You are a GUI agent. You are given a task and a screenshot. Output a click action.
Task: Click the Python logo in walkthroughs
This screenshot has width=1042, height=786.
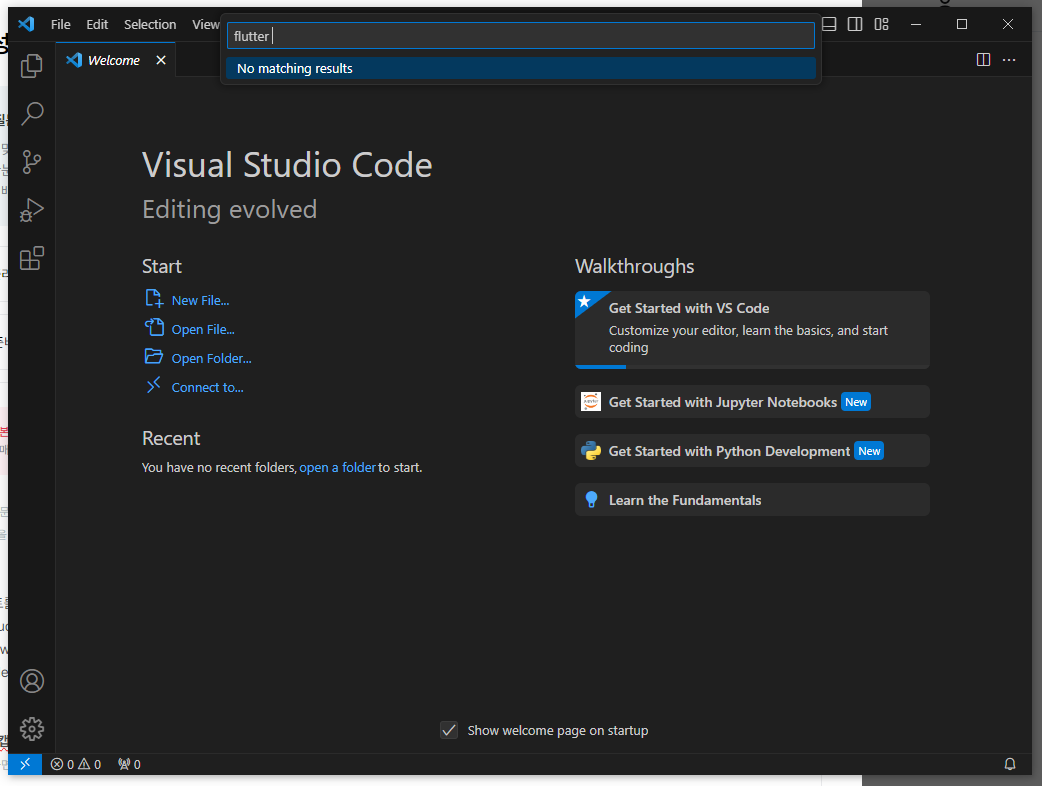pyautogui.click(x=591, y=450)
